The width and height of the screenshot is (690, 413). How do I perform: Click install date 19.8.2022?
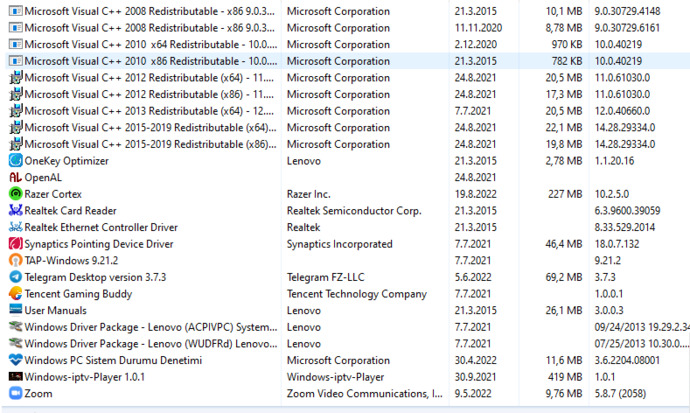476,194
